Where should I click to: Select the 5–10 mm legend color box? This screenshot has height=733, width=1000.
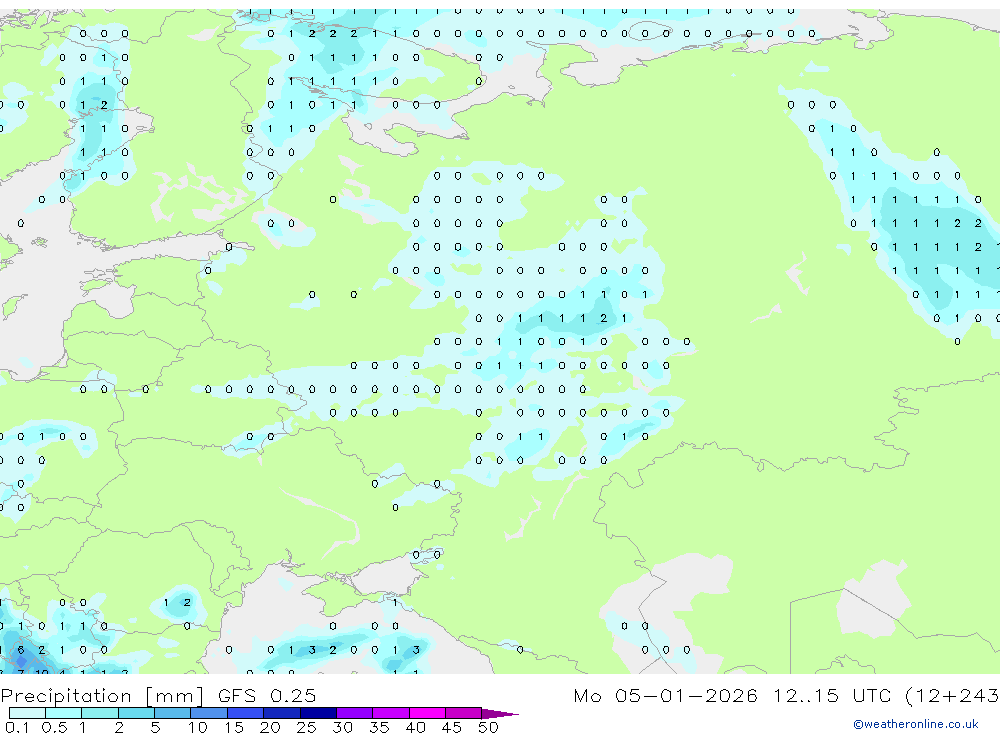coord(173,713)
